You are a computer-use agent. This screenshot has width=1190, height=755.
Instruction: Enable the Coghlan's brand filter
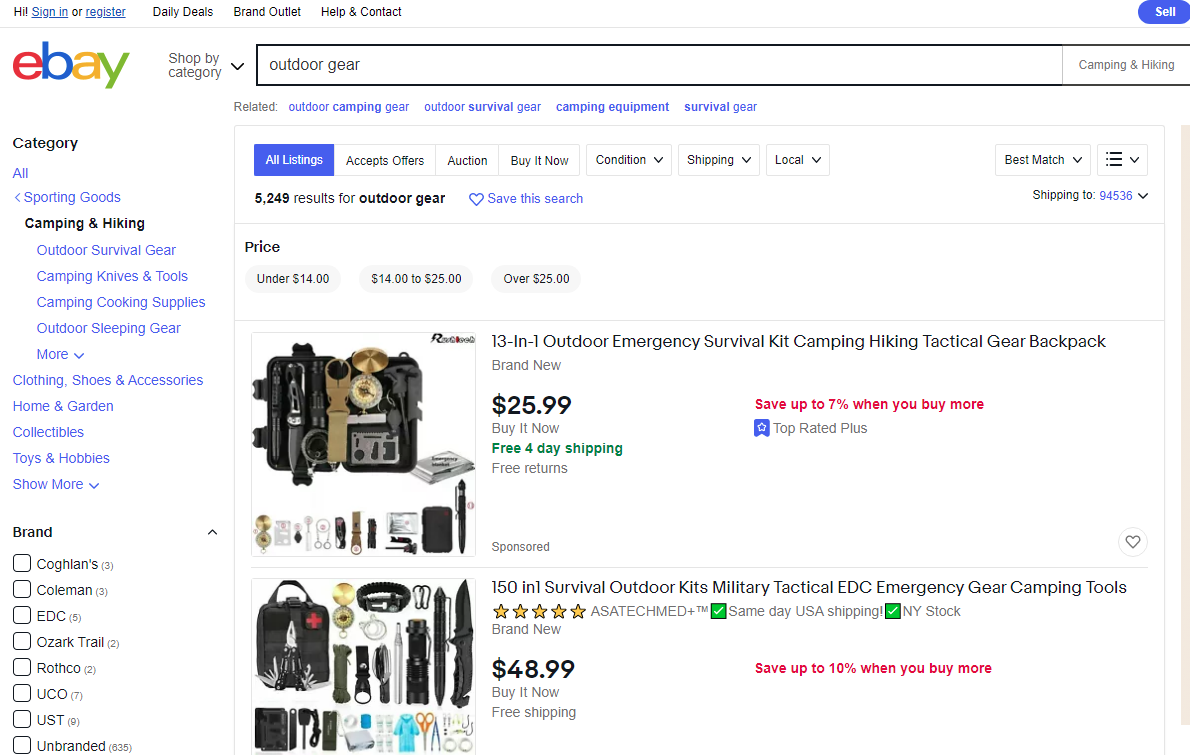pos(22,564)
